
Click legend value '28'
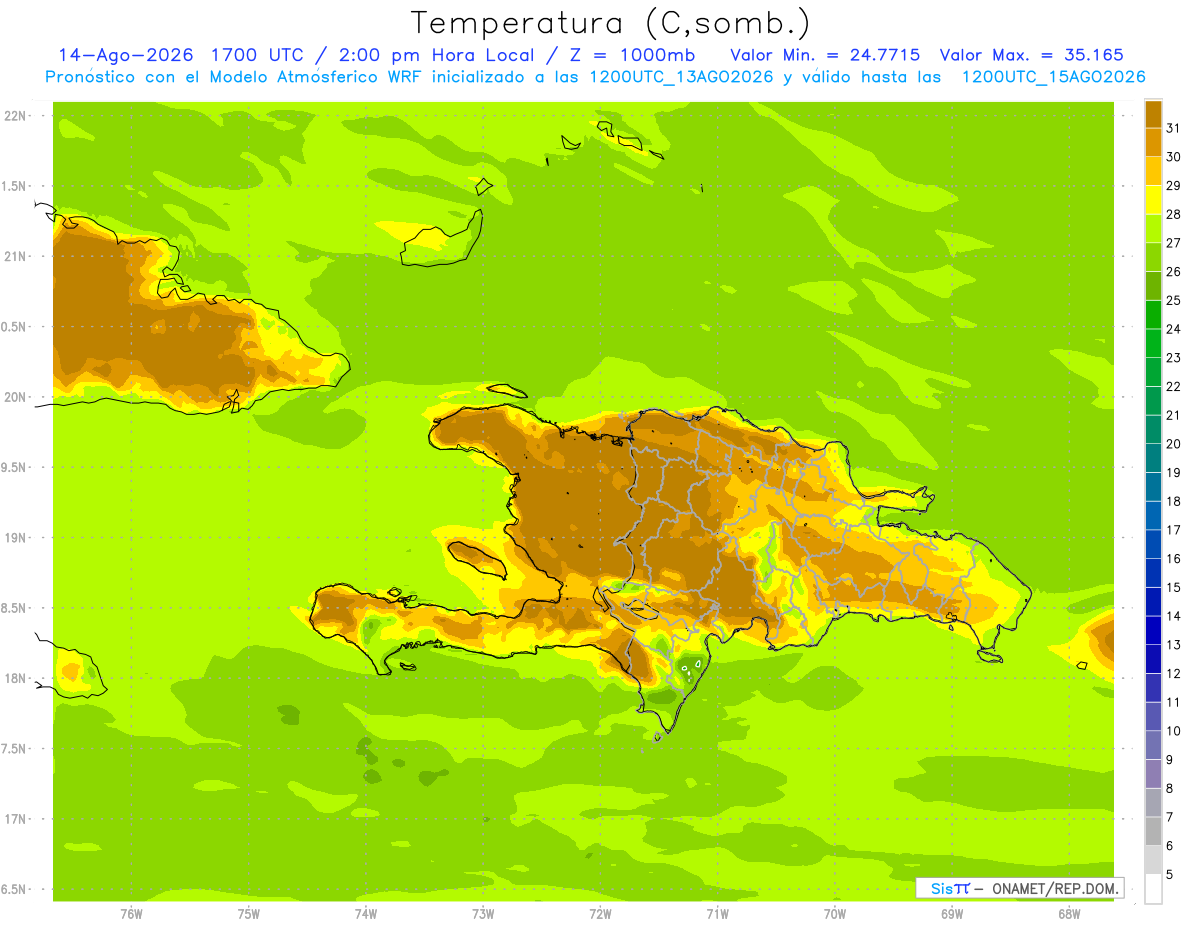(1173, 214)
